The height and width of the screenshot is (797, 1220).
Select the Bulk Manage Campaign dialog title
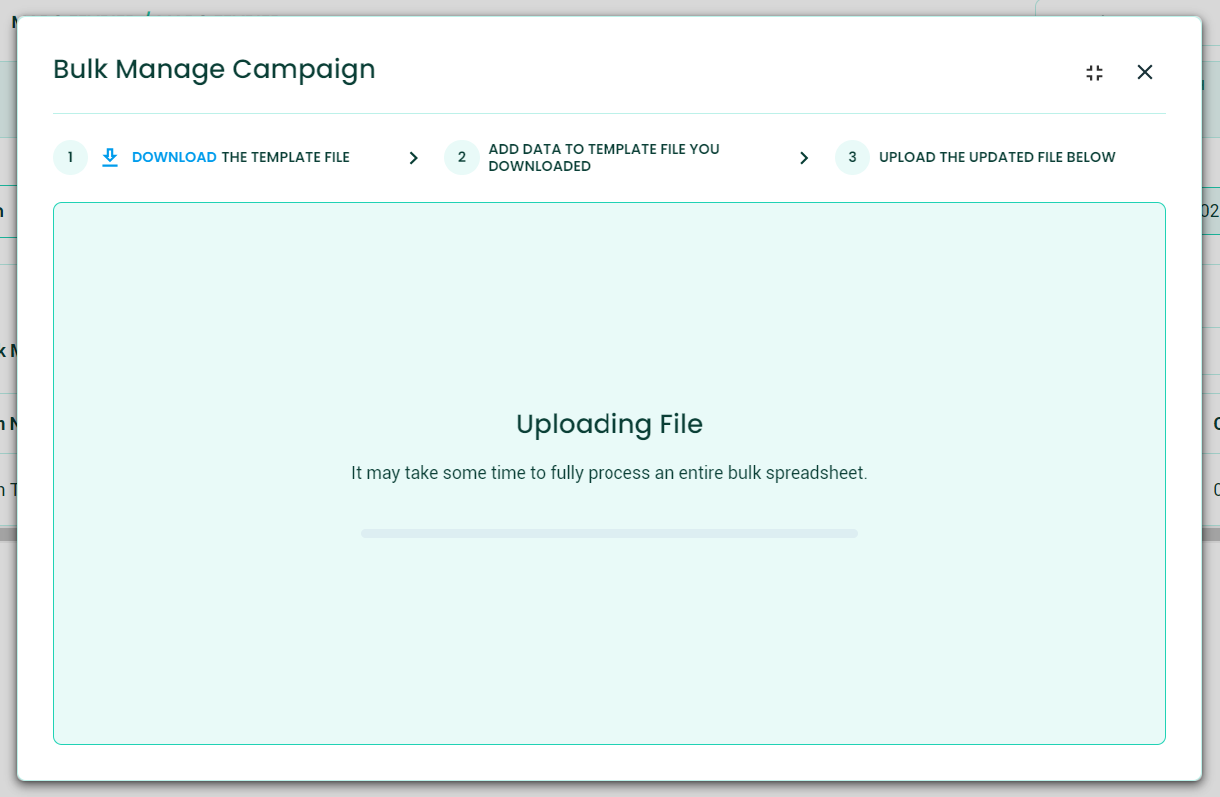(x=214, y=69)
